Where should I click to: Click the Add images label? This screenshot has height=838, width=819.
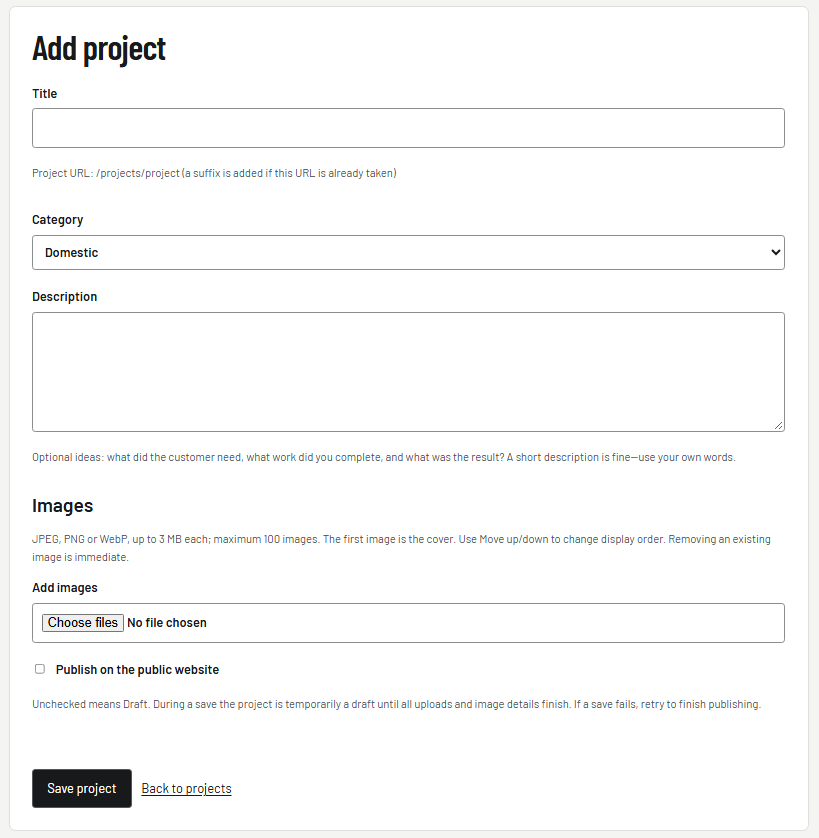tap(65, 587)
